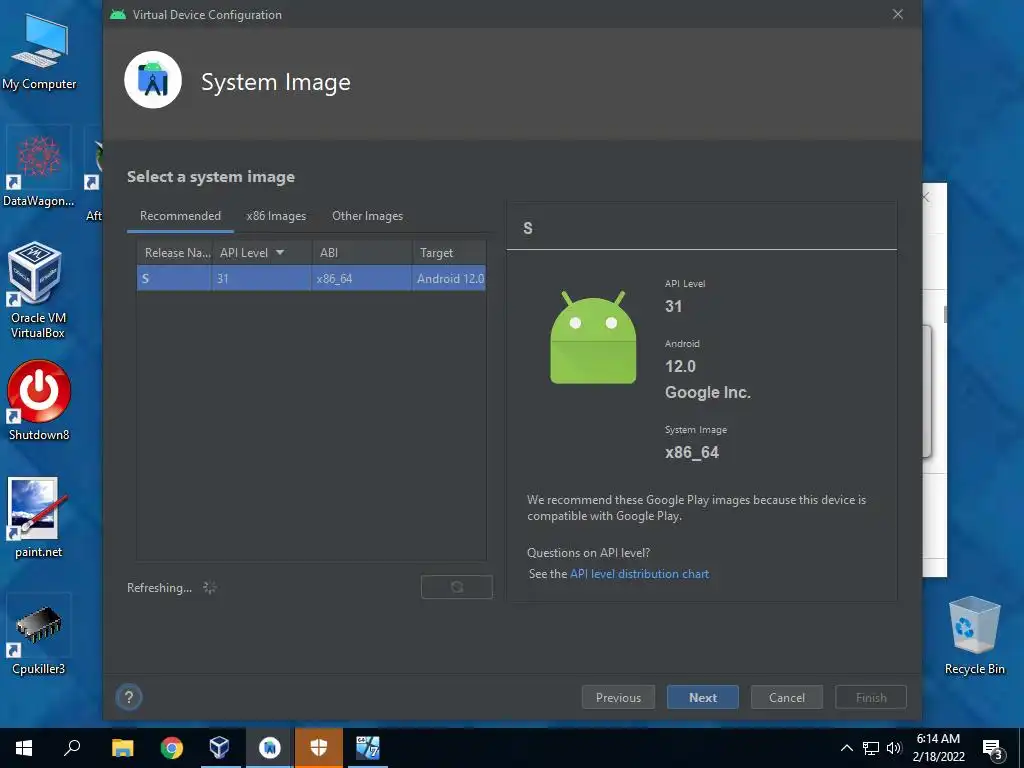Click the Previous button

(618, 697)
